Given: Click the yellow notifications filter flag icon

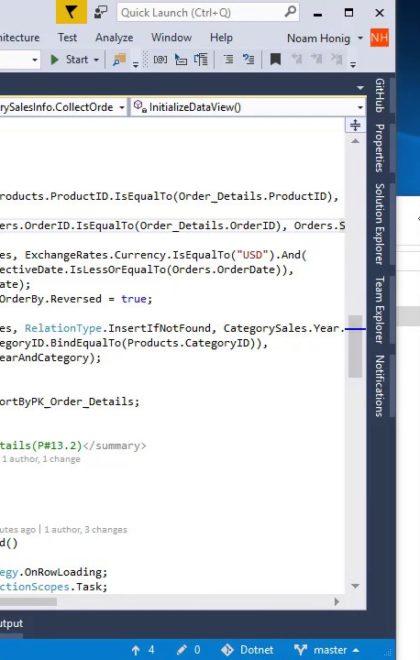Looking at the screenshot, I should [71, 12].
